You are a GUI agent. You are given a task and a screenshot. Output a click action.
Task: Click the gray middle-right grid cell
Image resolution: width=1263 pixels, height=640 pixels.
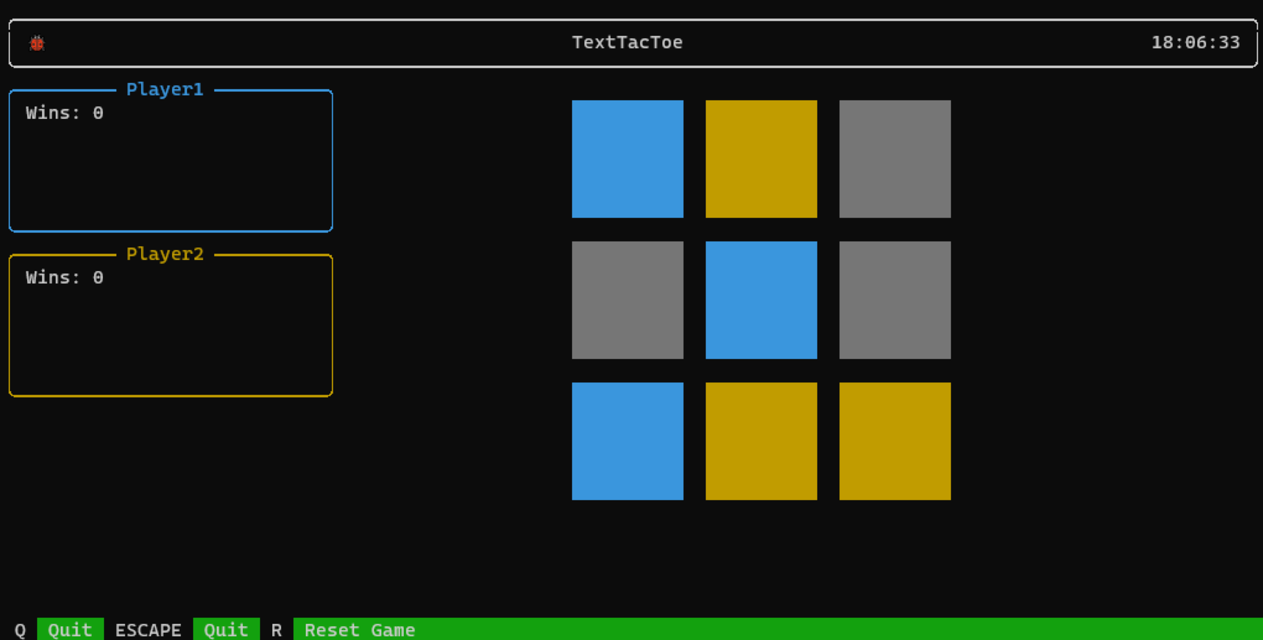pos(894,299)
